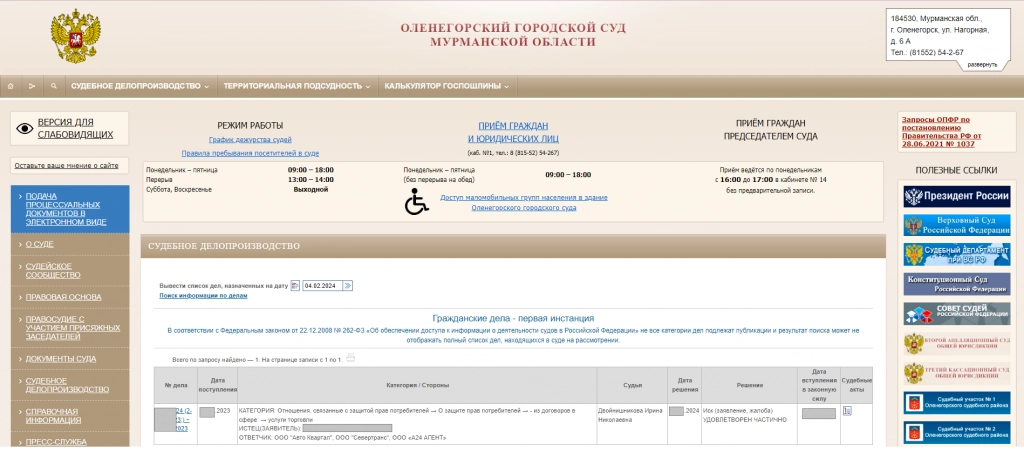Open the Запросы ОПФР по постановлению link
Viewport: 1024px width, 465px height.
(942, 132)
